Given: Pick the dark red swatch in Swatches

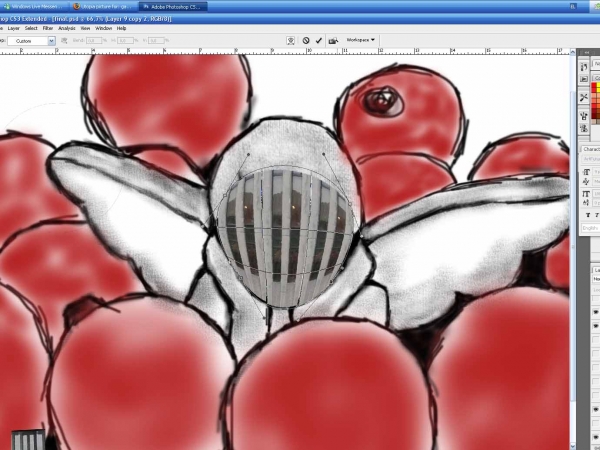Looking at the screenshot, I should [x=594, y=115].
